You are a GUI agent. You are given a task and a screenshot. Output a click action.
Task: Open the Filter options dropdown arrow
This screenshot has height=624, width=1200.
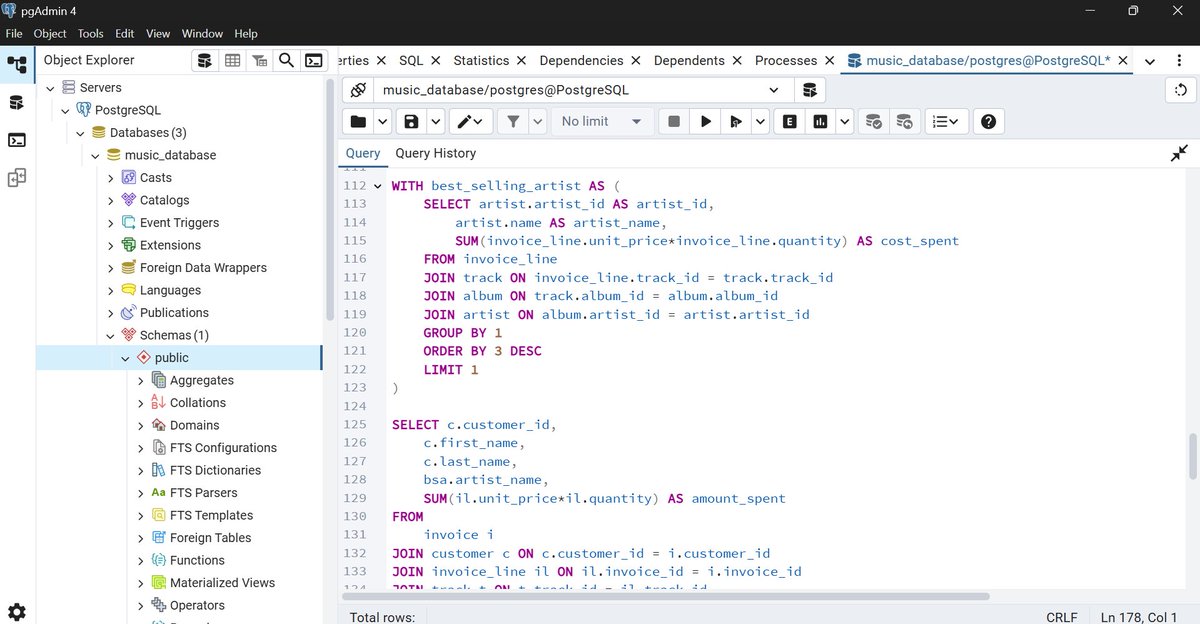[537, 121]
